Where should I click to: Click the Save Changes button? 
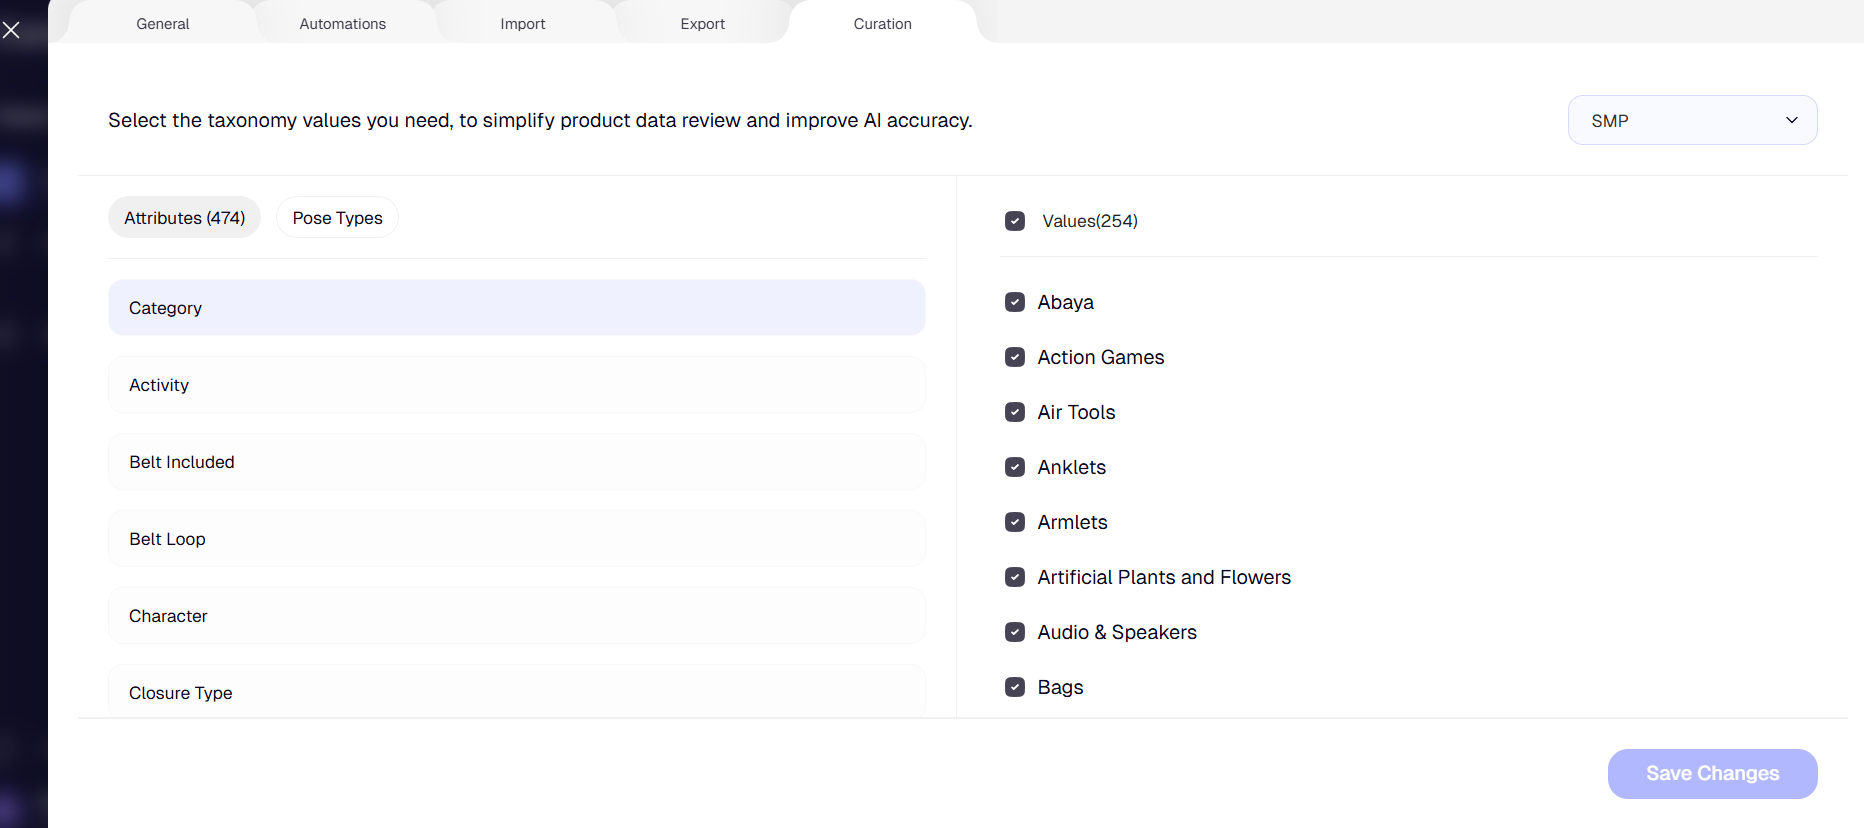pyautogui.click(x=1712, y=773)
